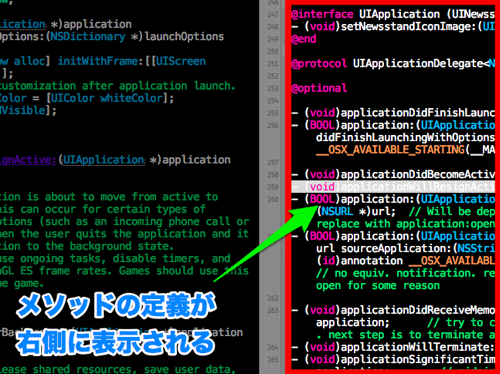Click the underlined UIApplication link in left editor

click(x=103, y=160)
